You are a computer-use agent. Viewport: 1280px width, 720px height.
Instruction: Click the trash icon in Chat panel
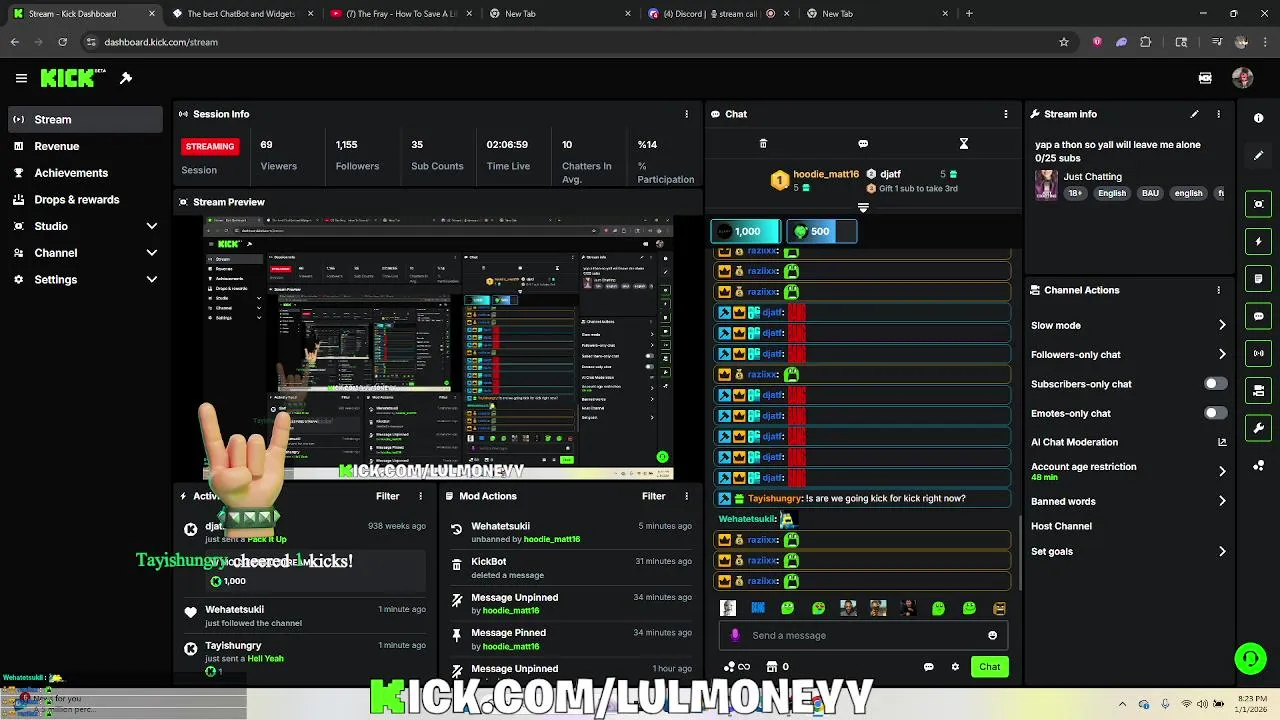tap(763, 144)
